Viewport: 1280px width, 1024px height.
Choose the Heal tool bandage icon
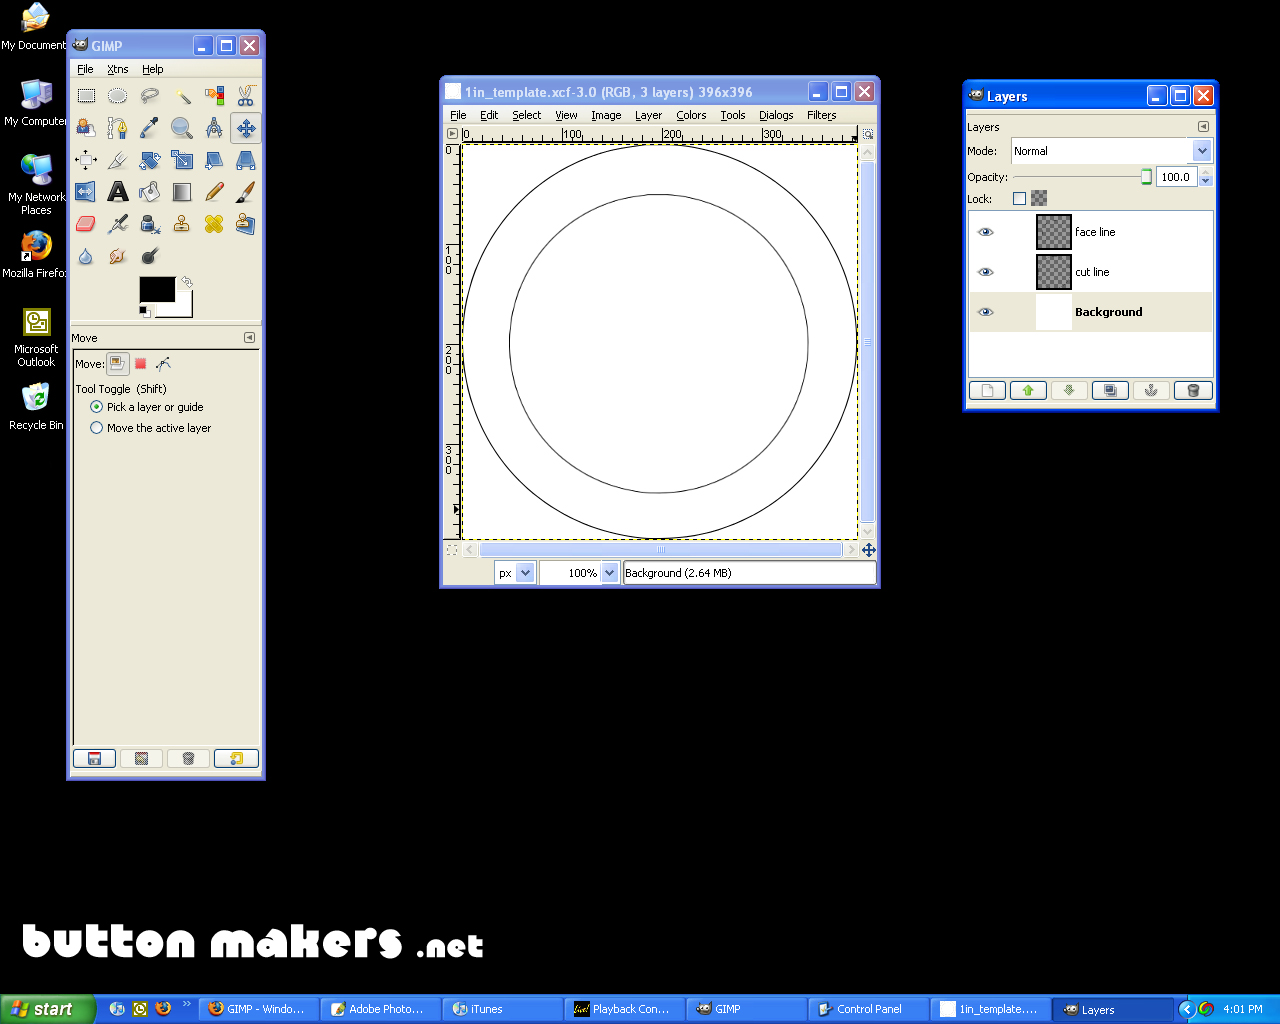[214, 224]
